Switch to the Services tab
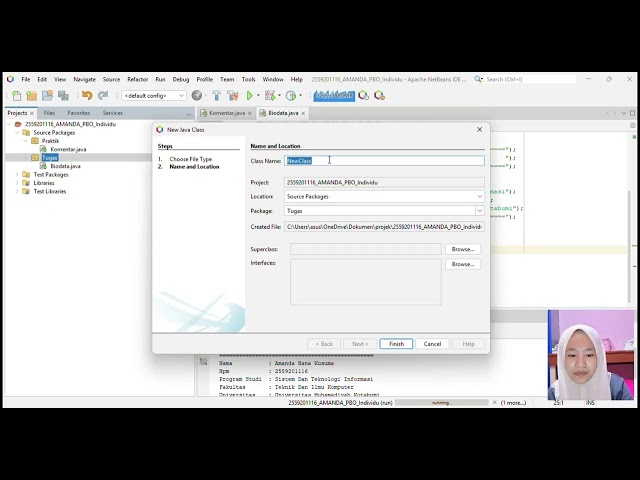This screenshot has width=640, height=480. tap(113, 113)
